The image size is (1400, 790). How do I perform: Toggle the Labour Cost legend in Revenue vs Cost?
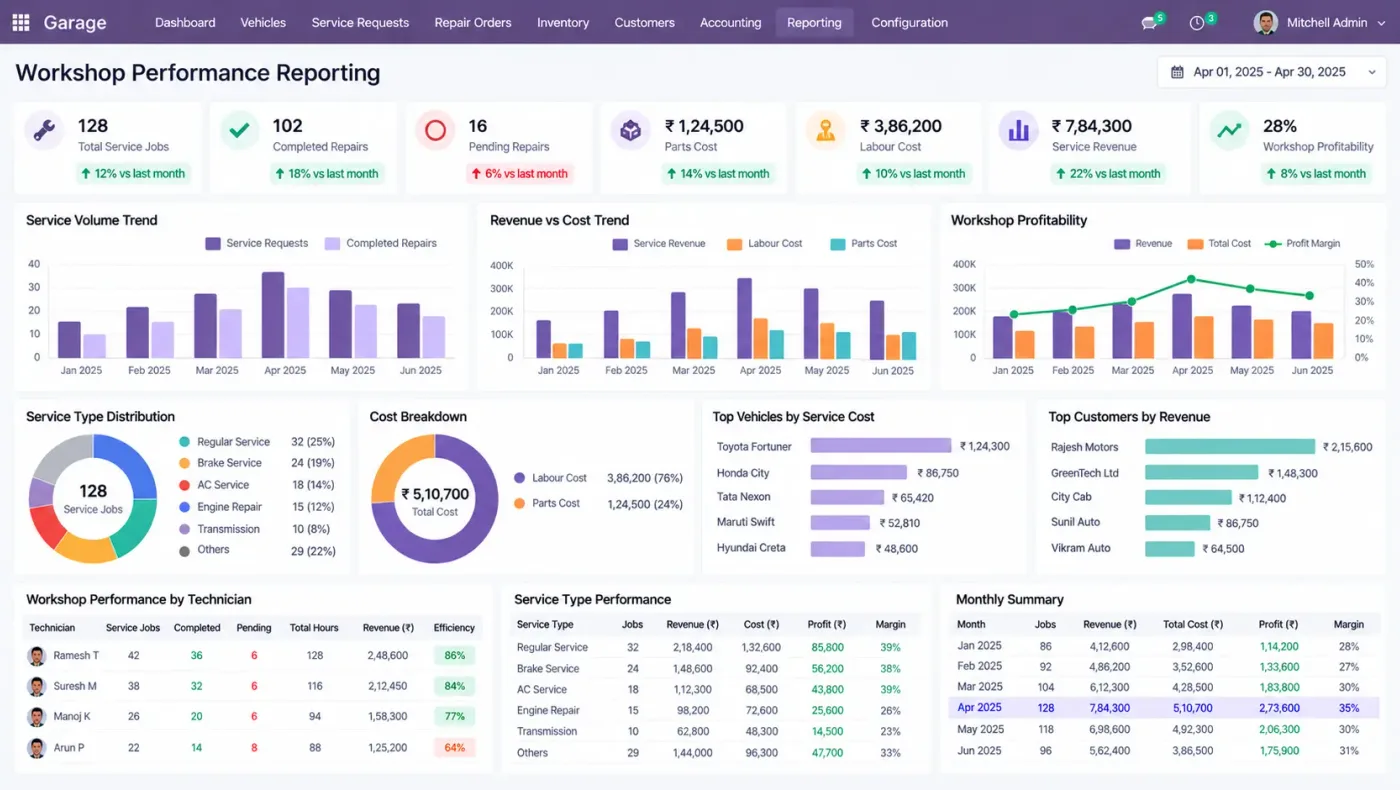click(x=734, y=244)
